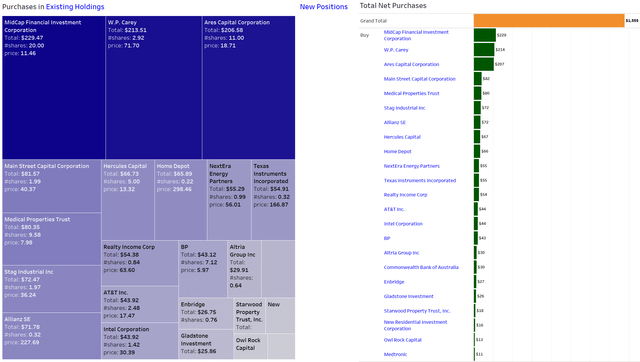Open the W.P. Carey label in bar chart
Viewport: 640px width, 362px height.
point(396,50)
